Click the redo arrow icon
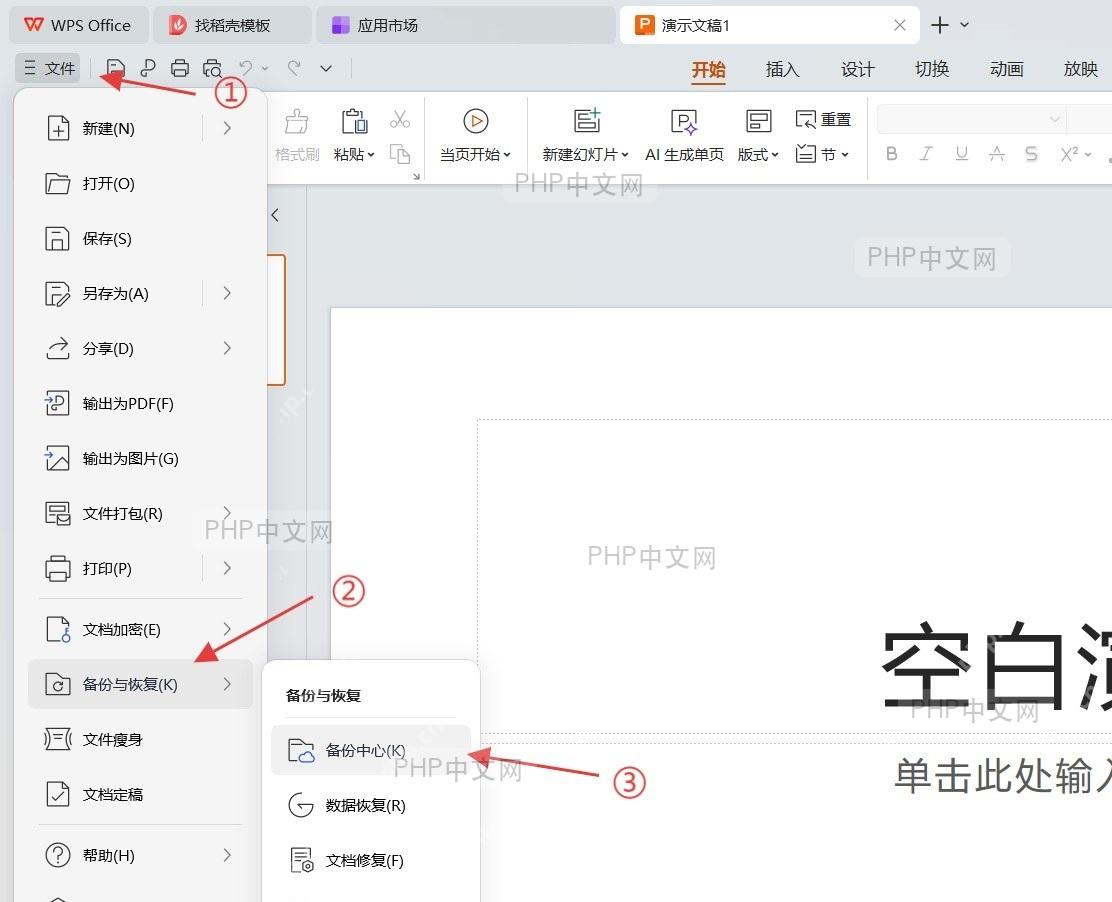 [x=294, y=68]
